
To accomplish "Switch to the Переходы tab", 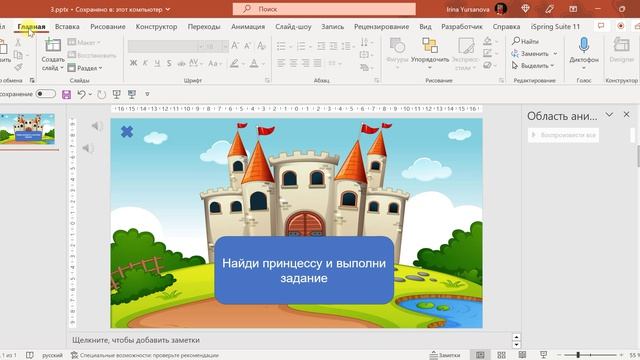I will 204,27.
